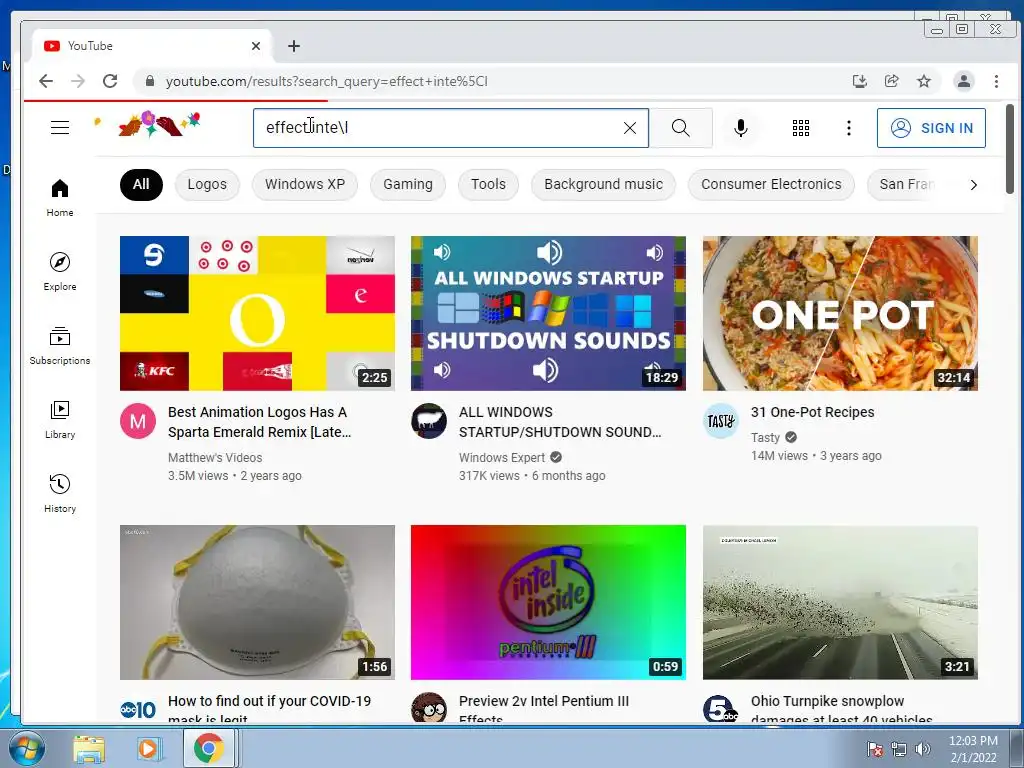Open the Chrome three-dot menu

point(996,81)
